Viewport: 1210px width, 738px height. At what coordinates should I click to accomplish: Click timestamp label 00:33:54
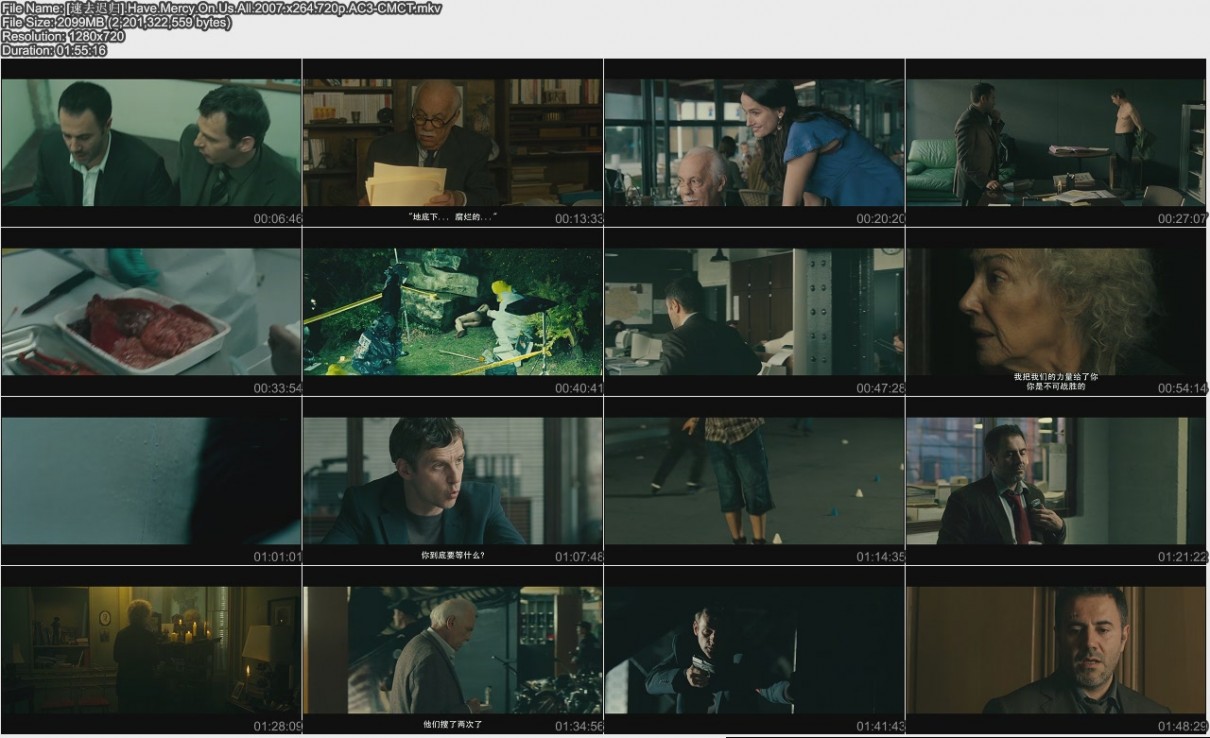point(277,388)
